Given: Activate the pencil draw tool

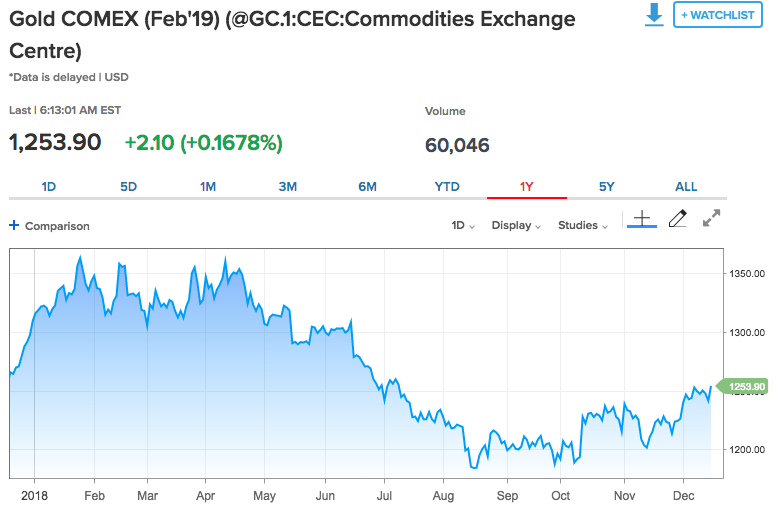Looking at the screenshot, I should (677, 219).
